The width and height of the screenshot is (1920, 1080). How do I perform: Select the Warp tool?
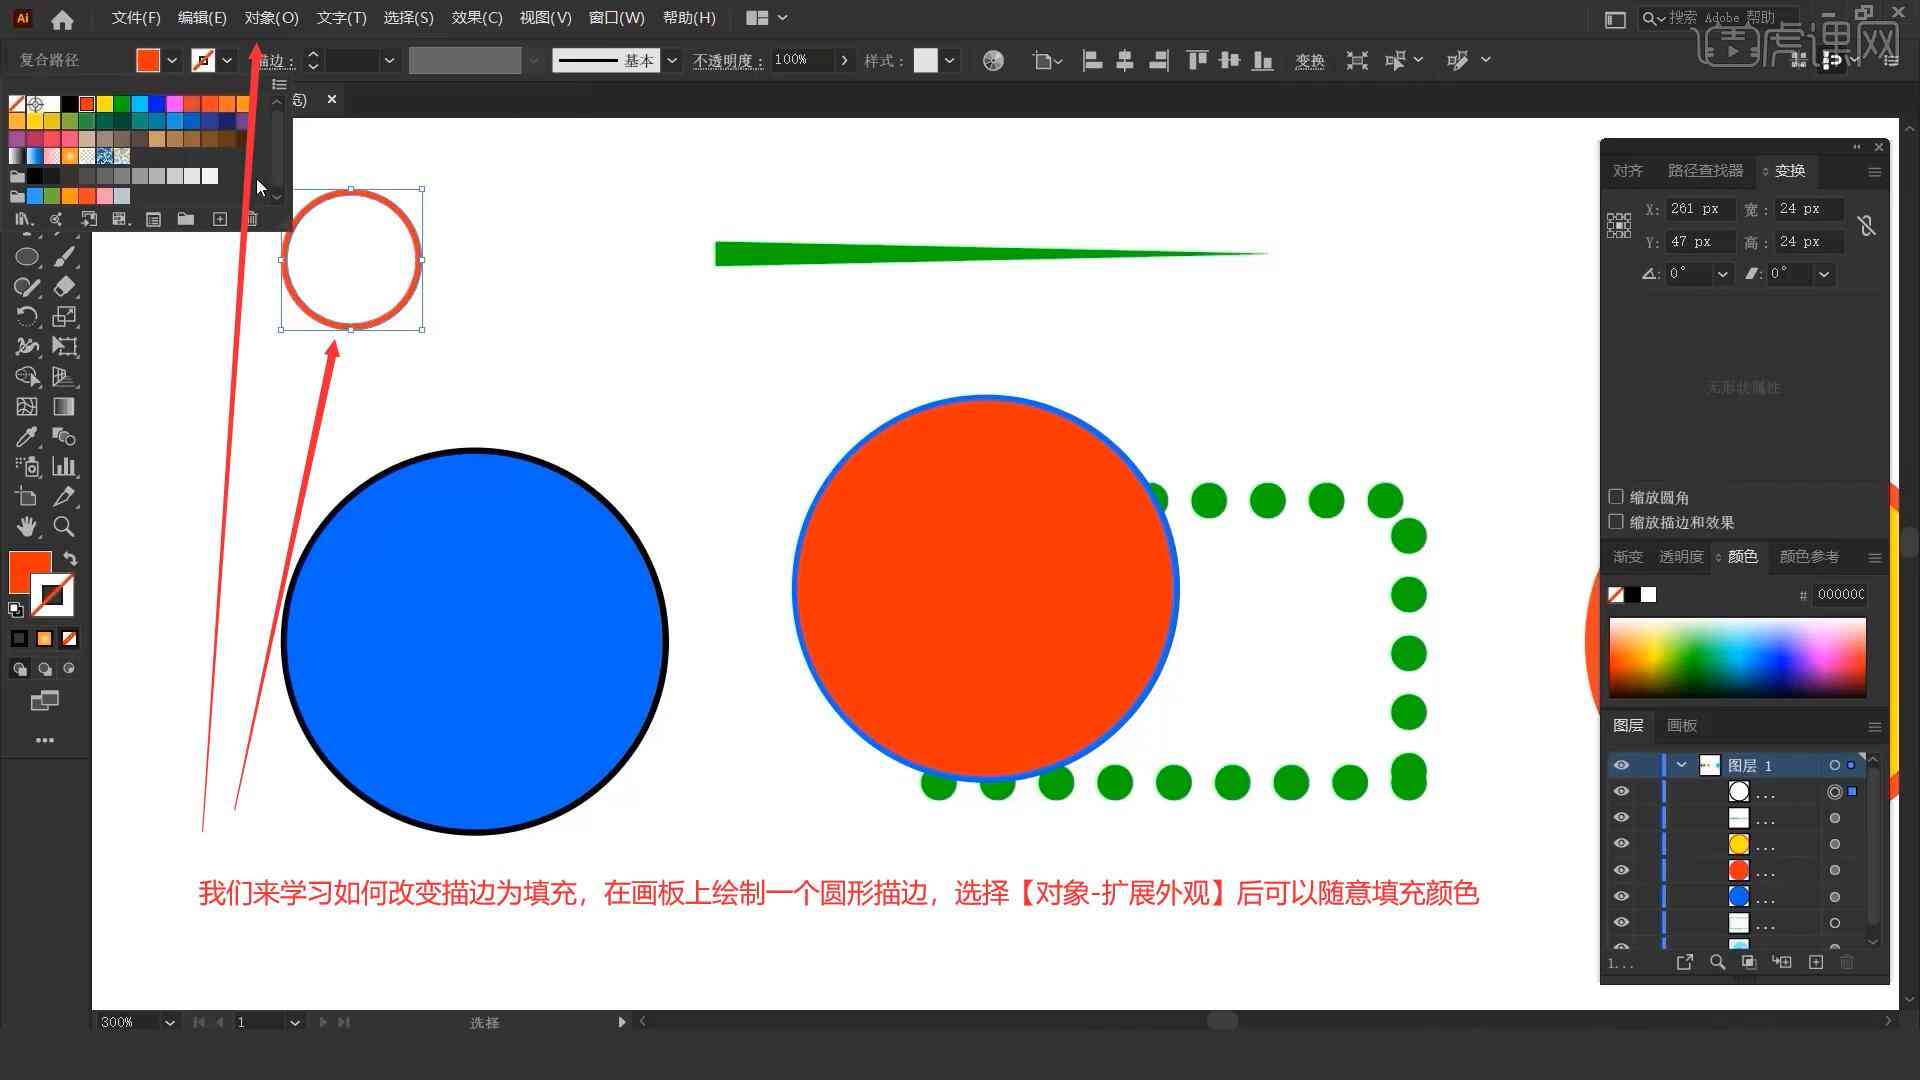point(27,347)
